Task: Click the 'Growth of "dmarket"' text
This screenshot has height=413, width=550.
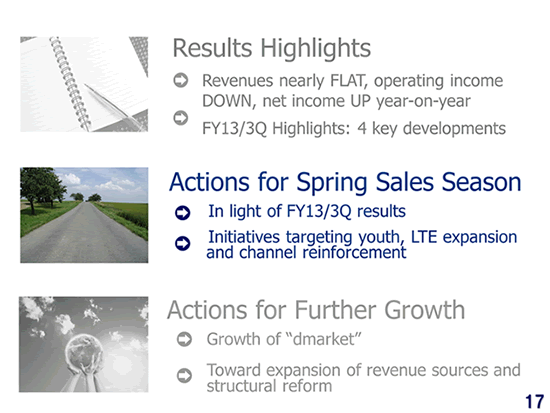Action: (x=284, y=339)
